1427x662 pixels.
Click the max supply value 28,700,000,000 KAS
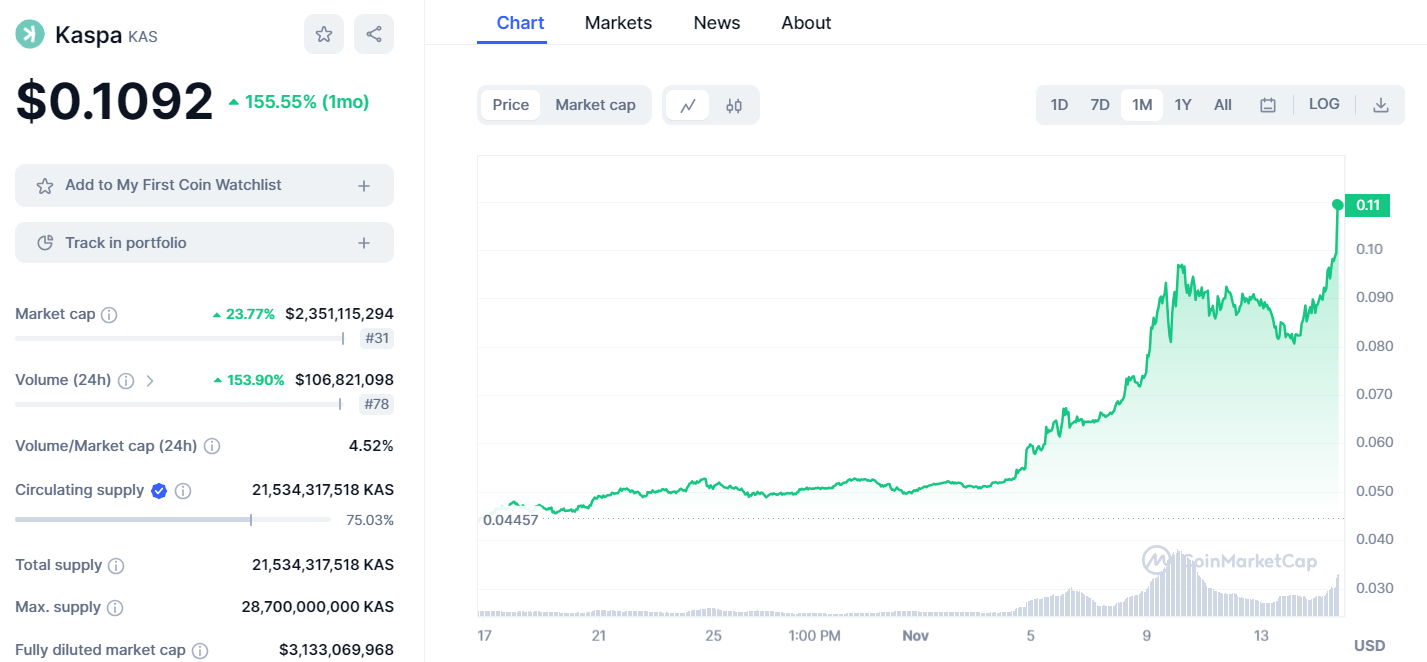point(318,607)
